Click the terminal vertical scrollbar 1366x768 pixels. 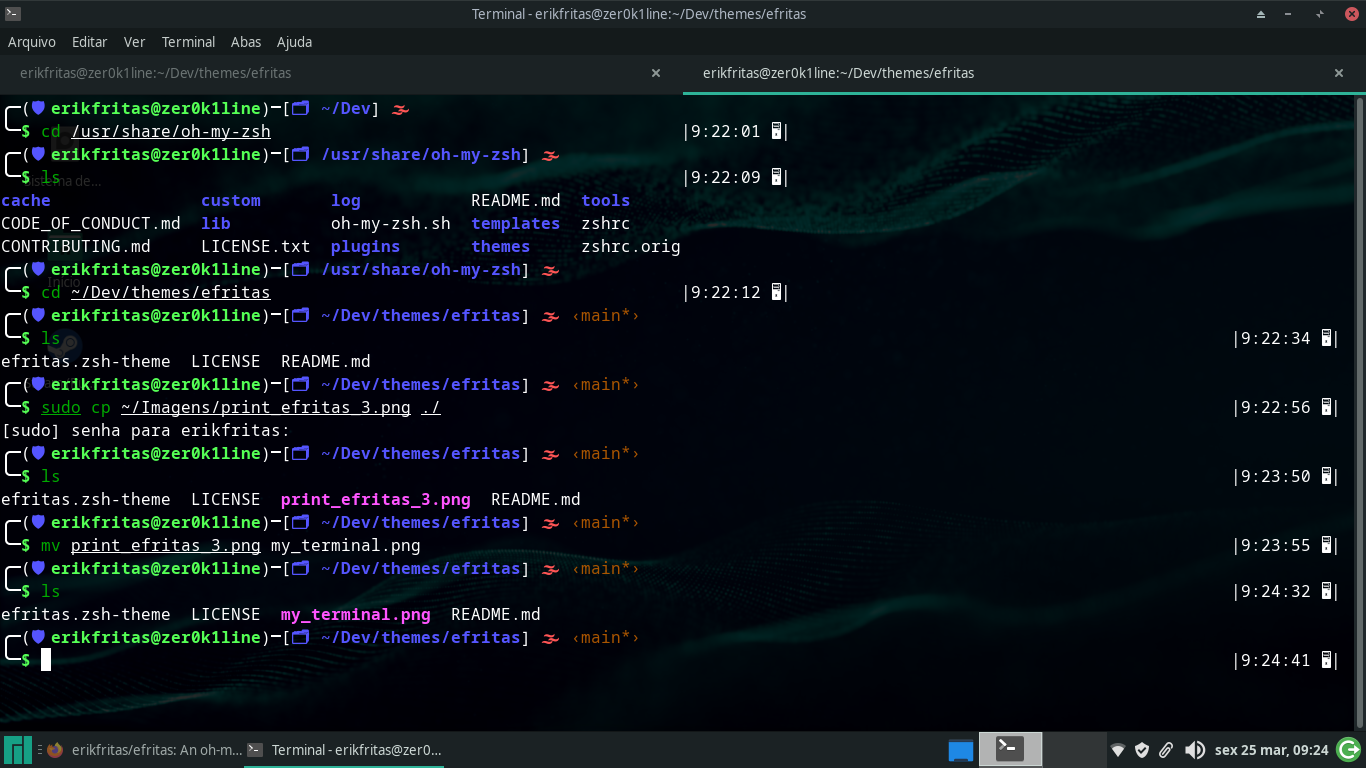tap(1360, 400)
